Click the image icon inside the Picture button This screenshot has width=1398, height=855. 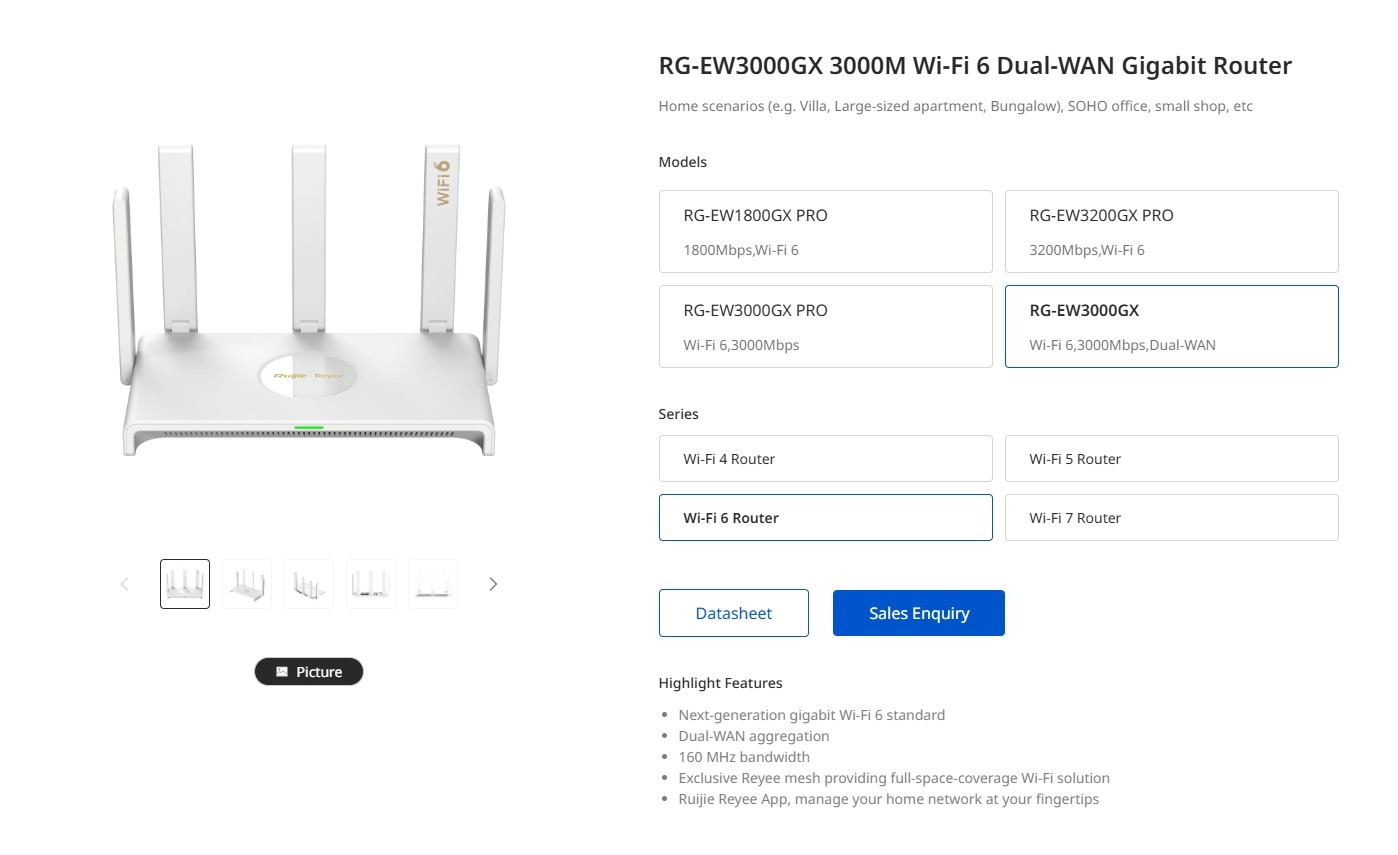click(x=283, y=671)
